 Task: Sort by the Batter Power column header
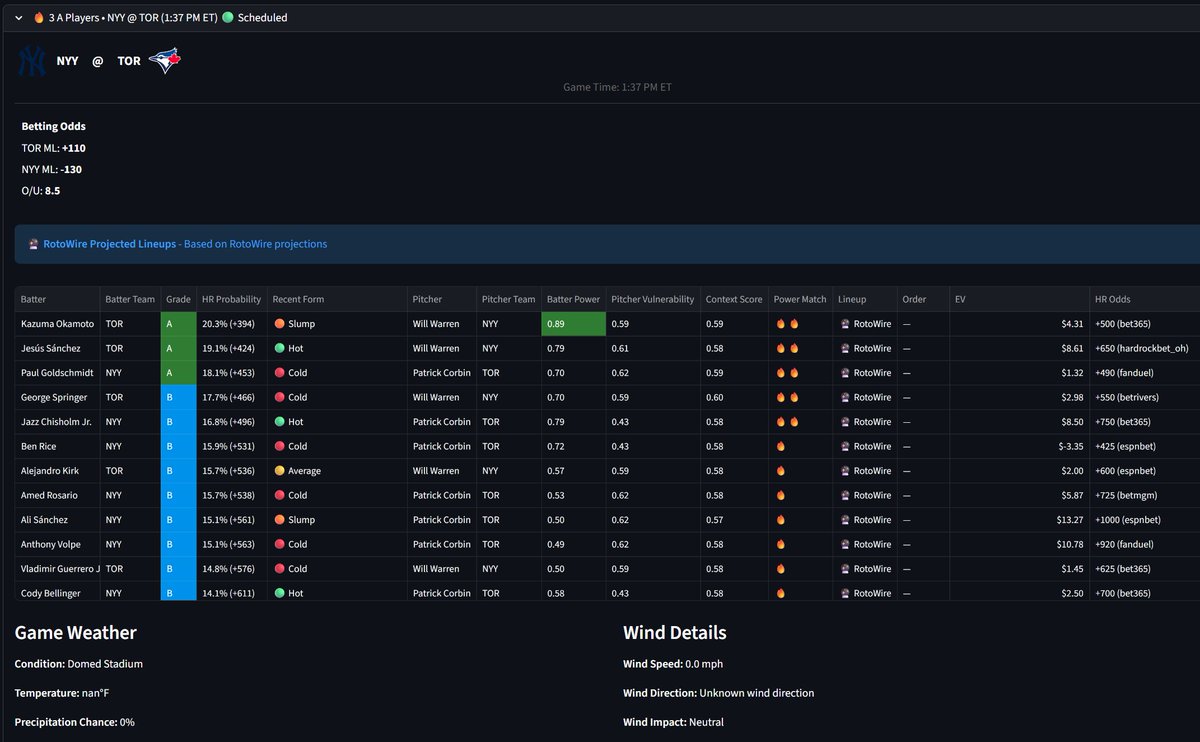pos(573,299)
